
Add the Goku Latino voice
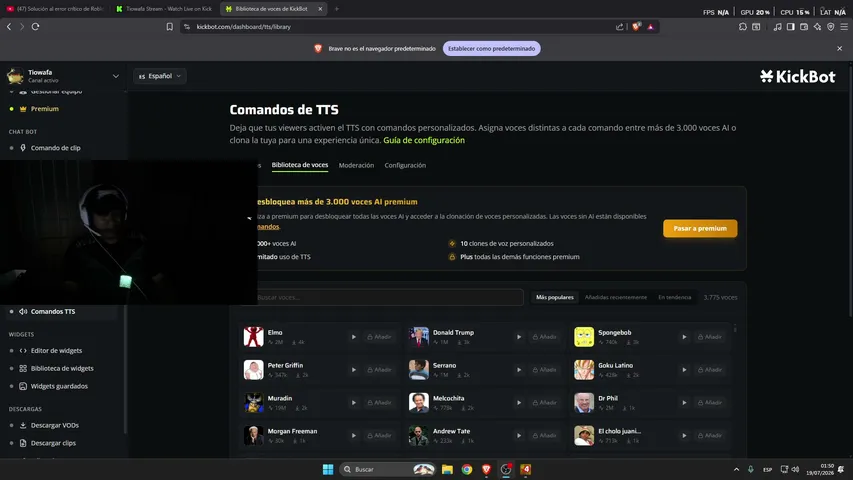coord(710,370)
